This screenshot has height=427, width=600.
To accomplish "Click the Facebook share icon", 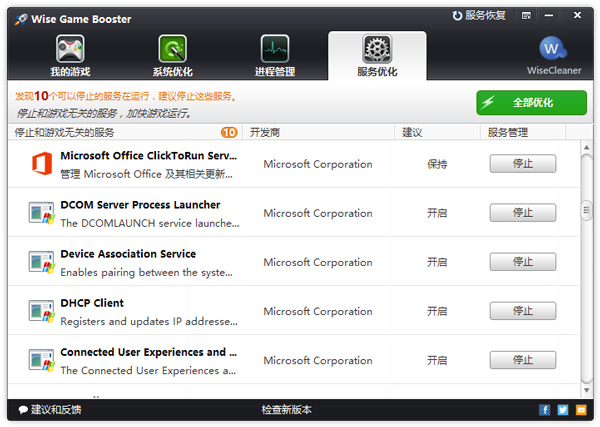I will pos(545,410).
